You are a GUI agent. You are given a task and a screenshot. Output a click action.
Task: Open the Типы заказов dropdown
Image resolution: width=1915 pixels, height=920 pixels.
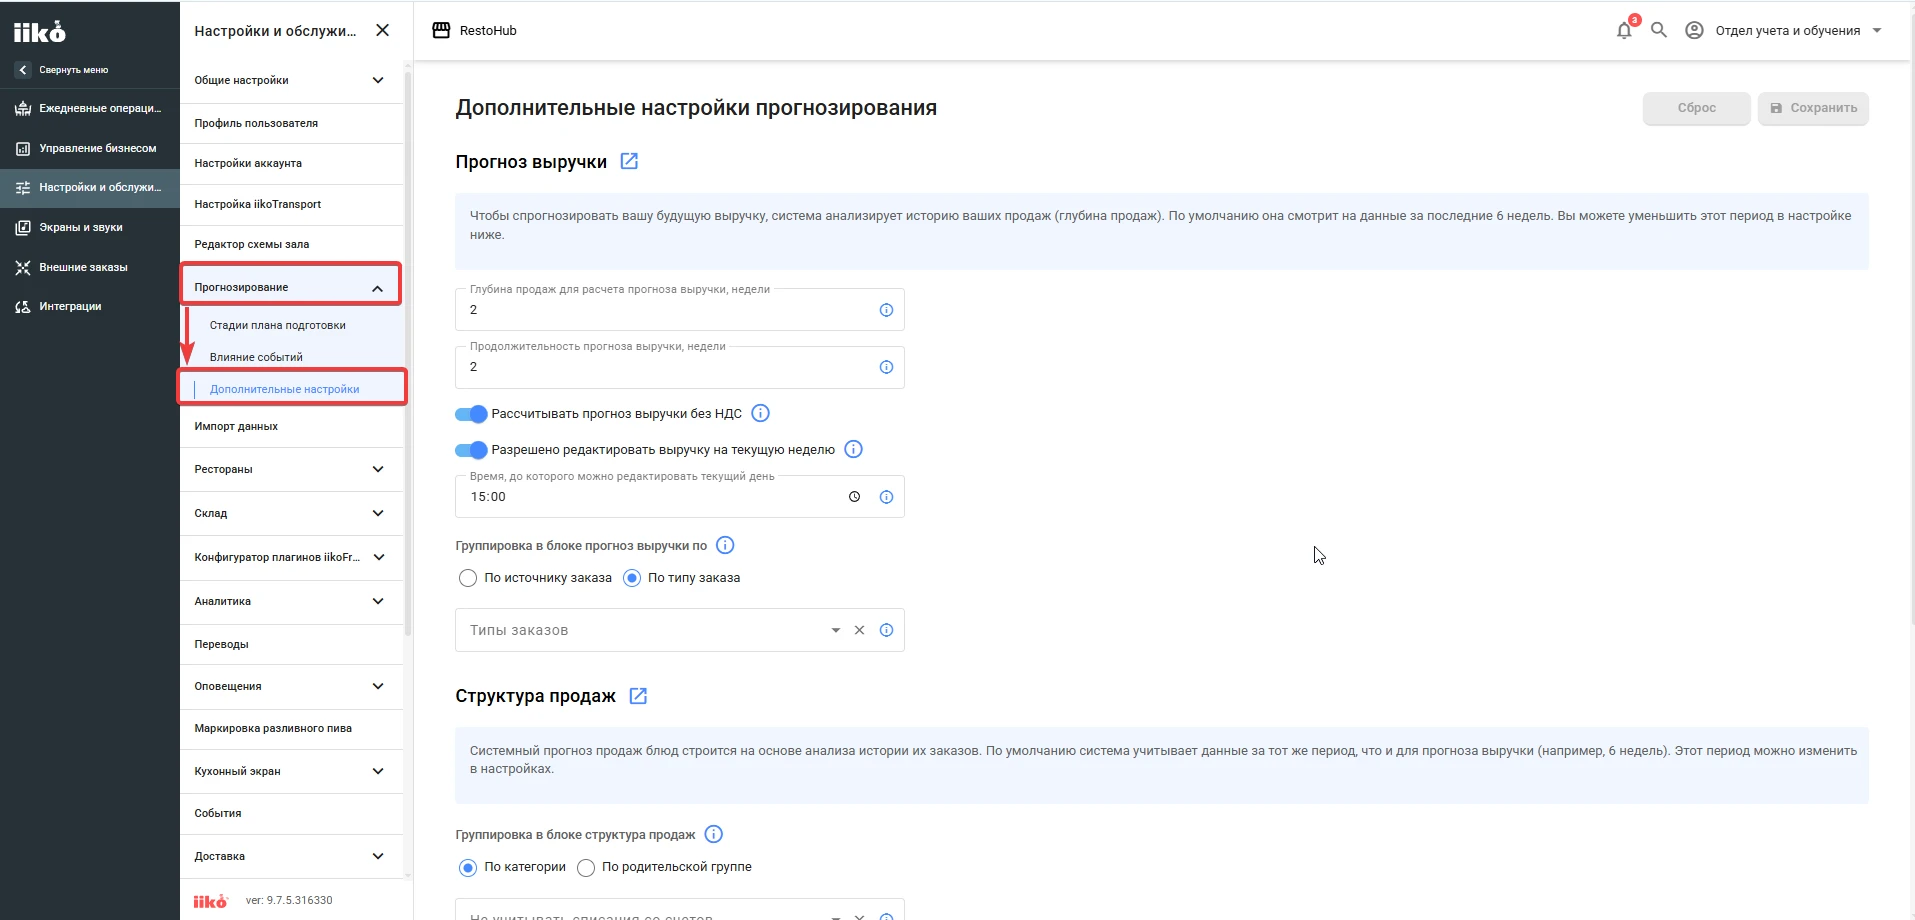pos(836,630)
